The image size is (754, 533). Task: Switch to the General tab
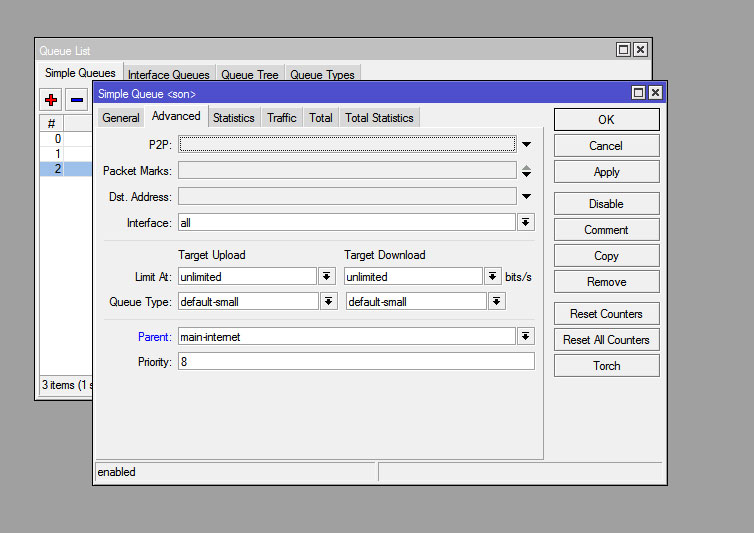pyautogui.click(x=121, y=118)
